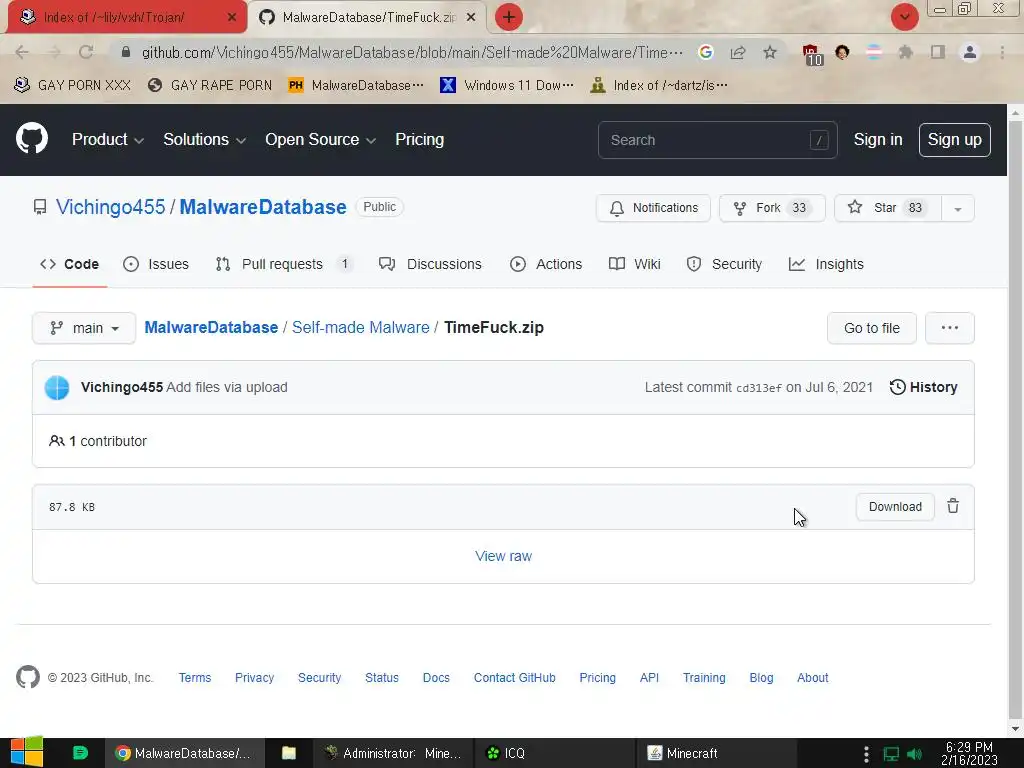The width and height of the screenshot is (1024, 768).
Task: Bookmark page with star icon in address bar
Action: (770, 52)
